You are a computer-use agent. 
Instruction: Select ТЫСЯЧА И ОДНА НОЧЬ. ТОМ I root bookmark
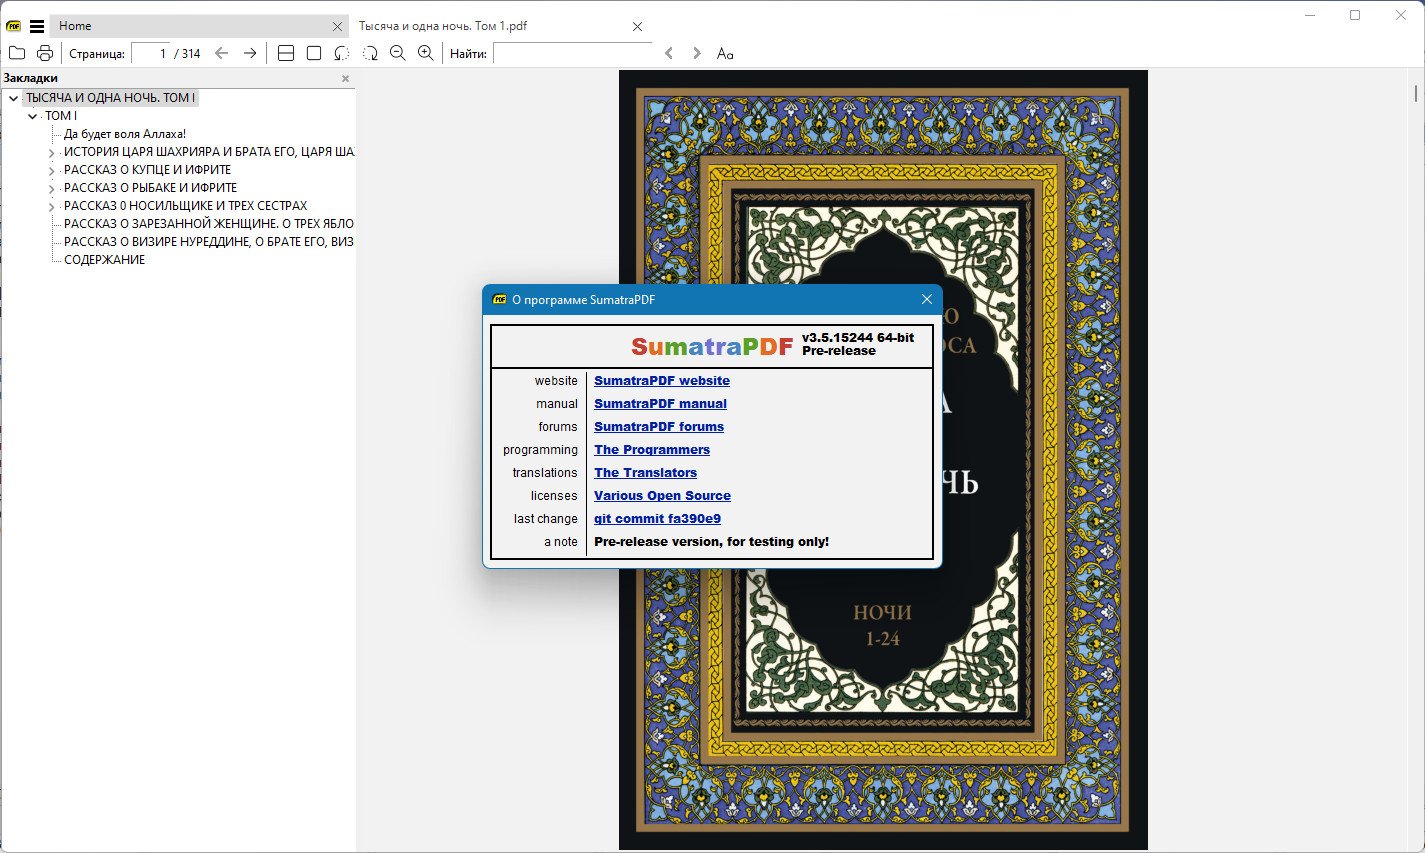pyautogui.click(x=111, y=98)
